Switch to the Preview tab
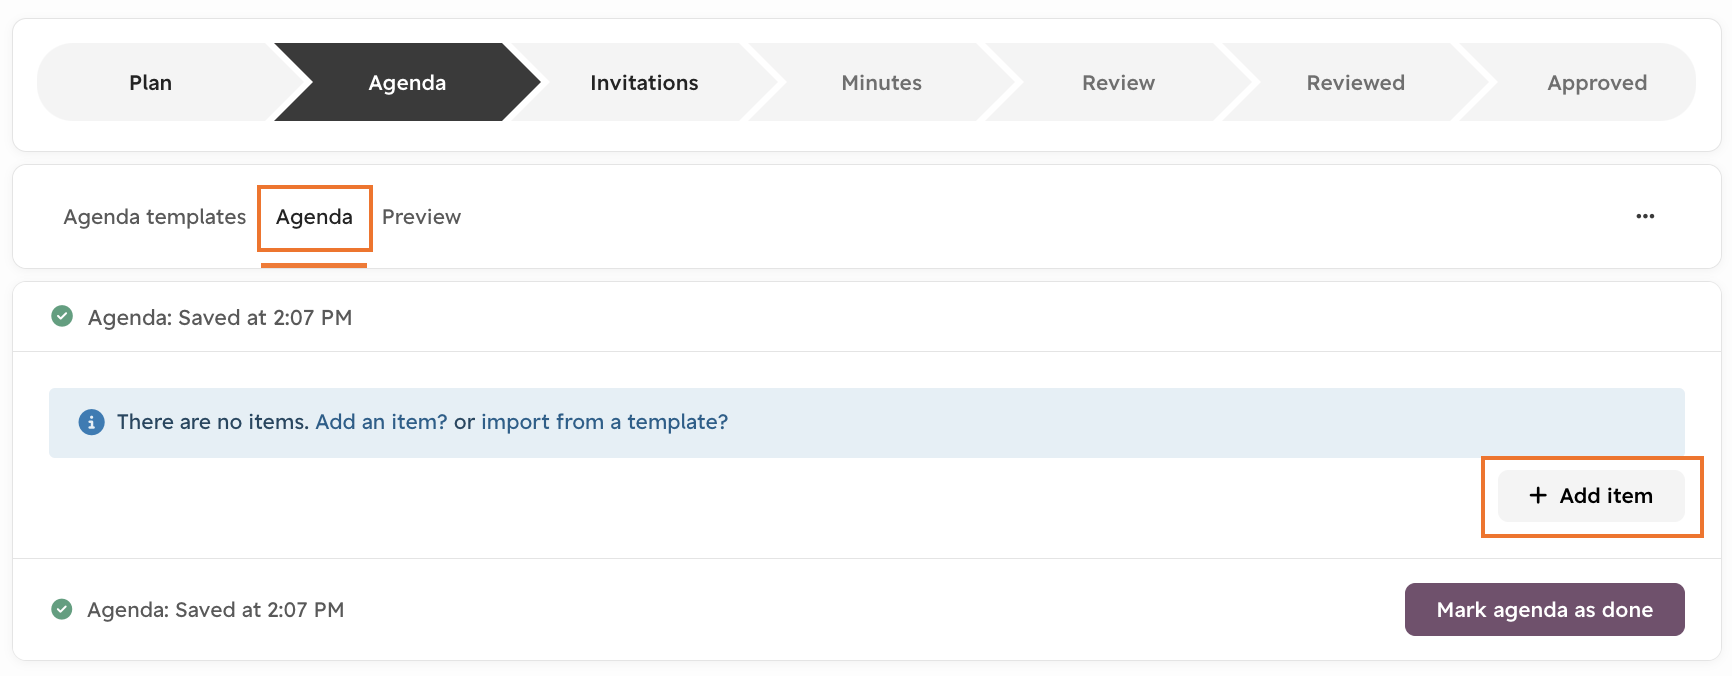Screen dimensions: 1732x676 point(421,217)
